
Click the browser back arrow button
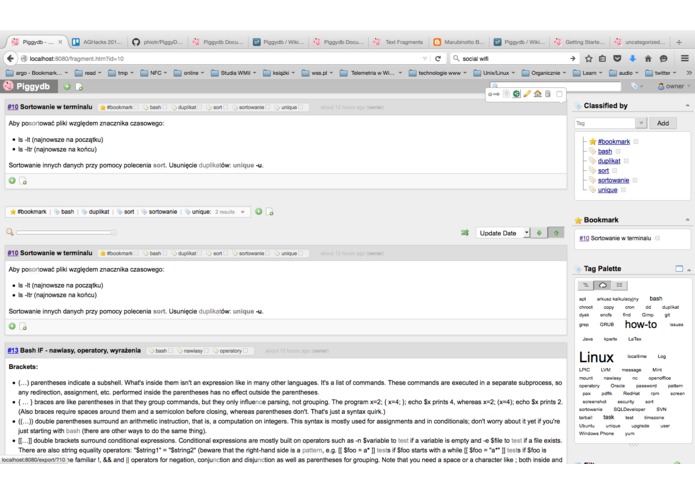point(10,58)
